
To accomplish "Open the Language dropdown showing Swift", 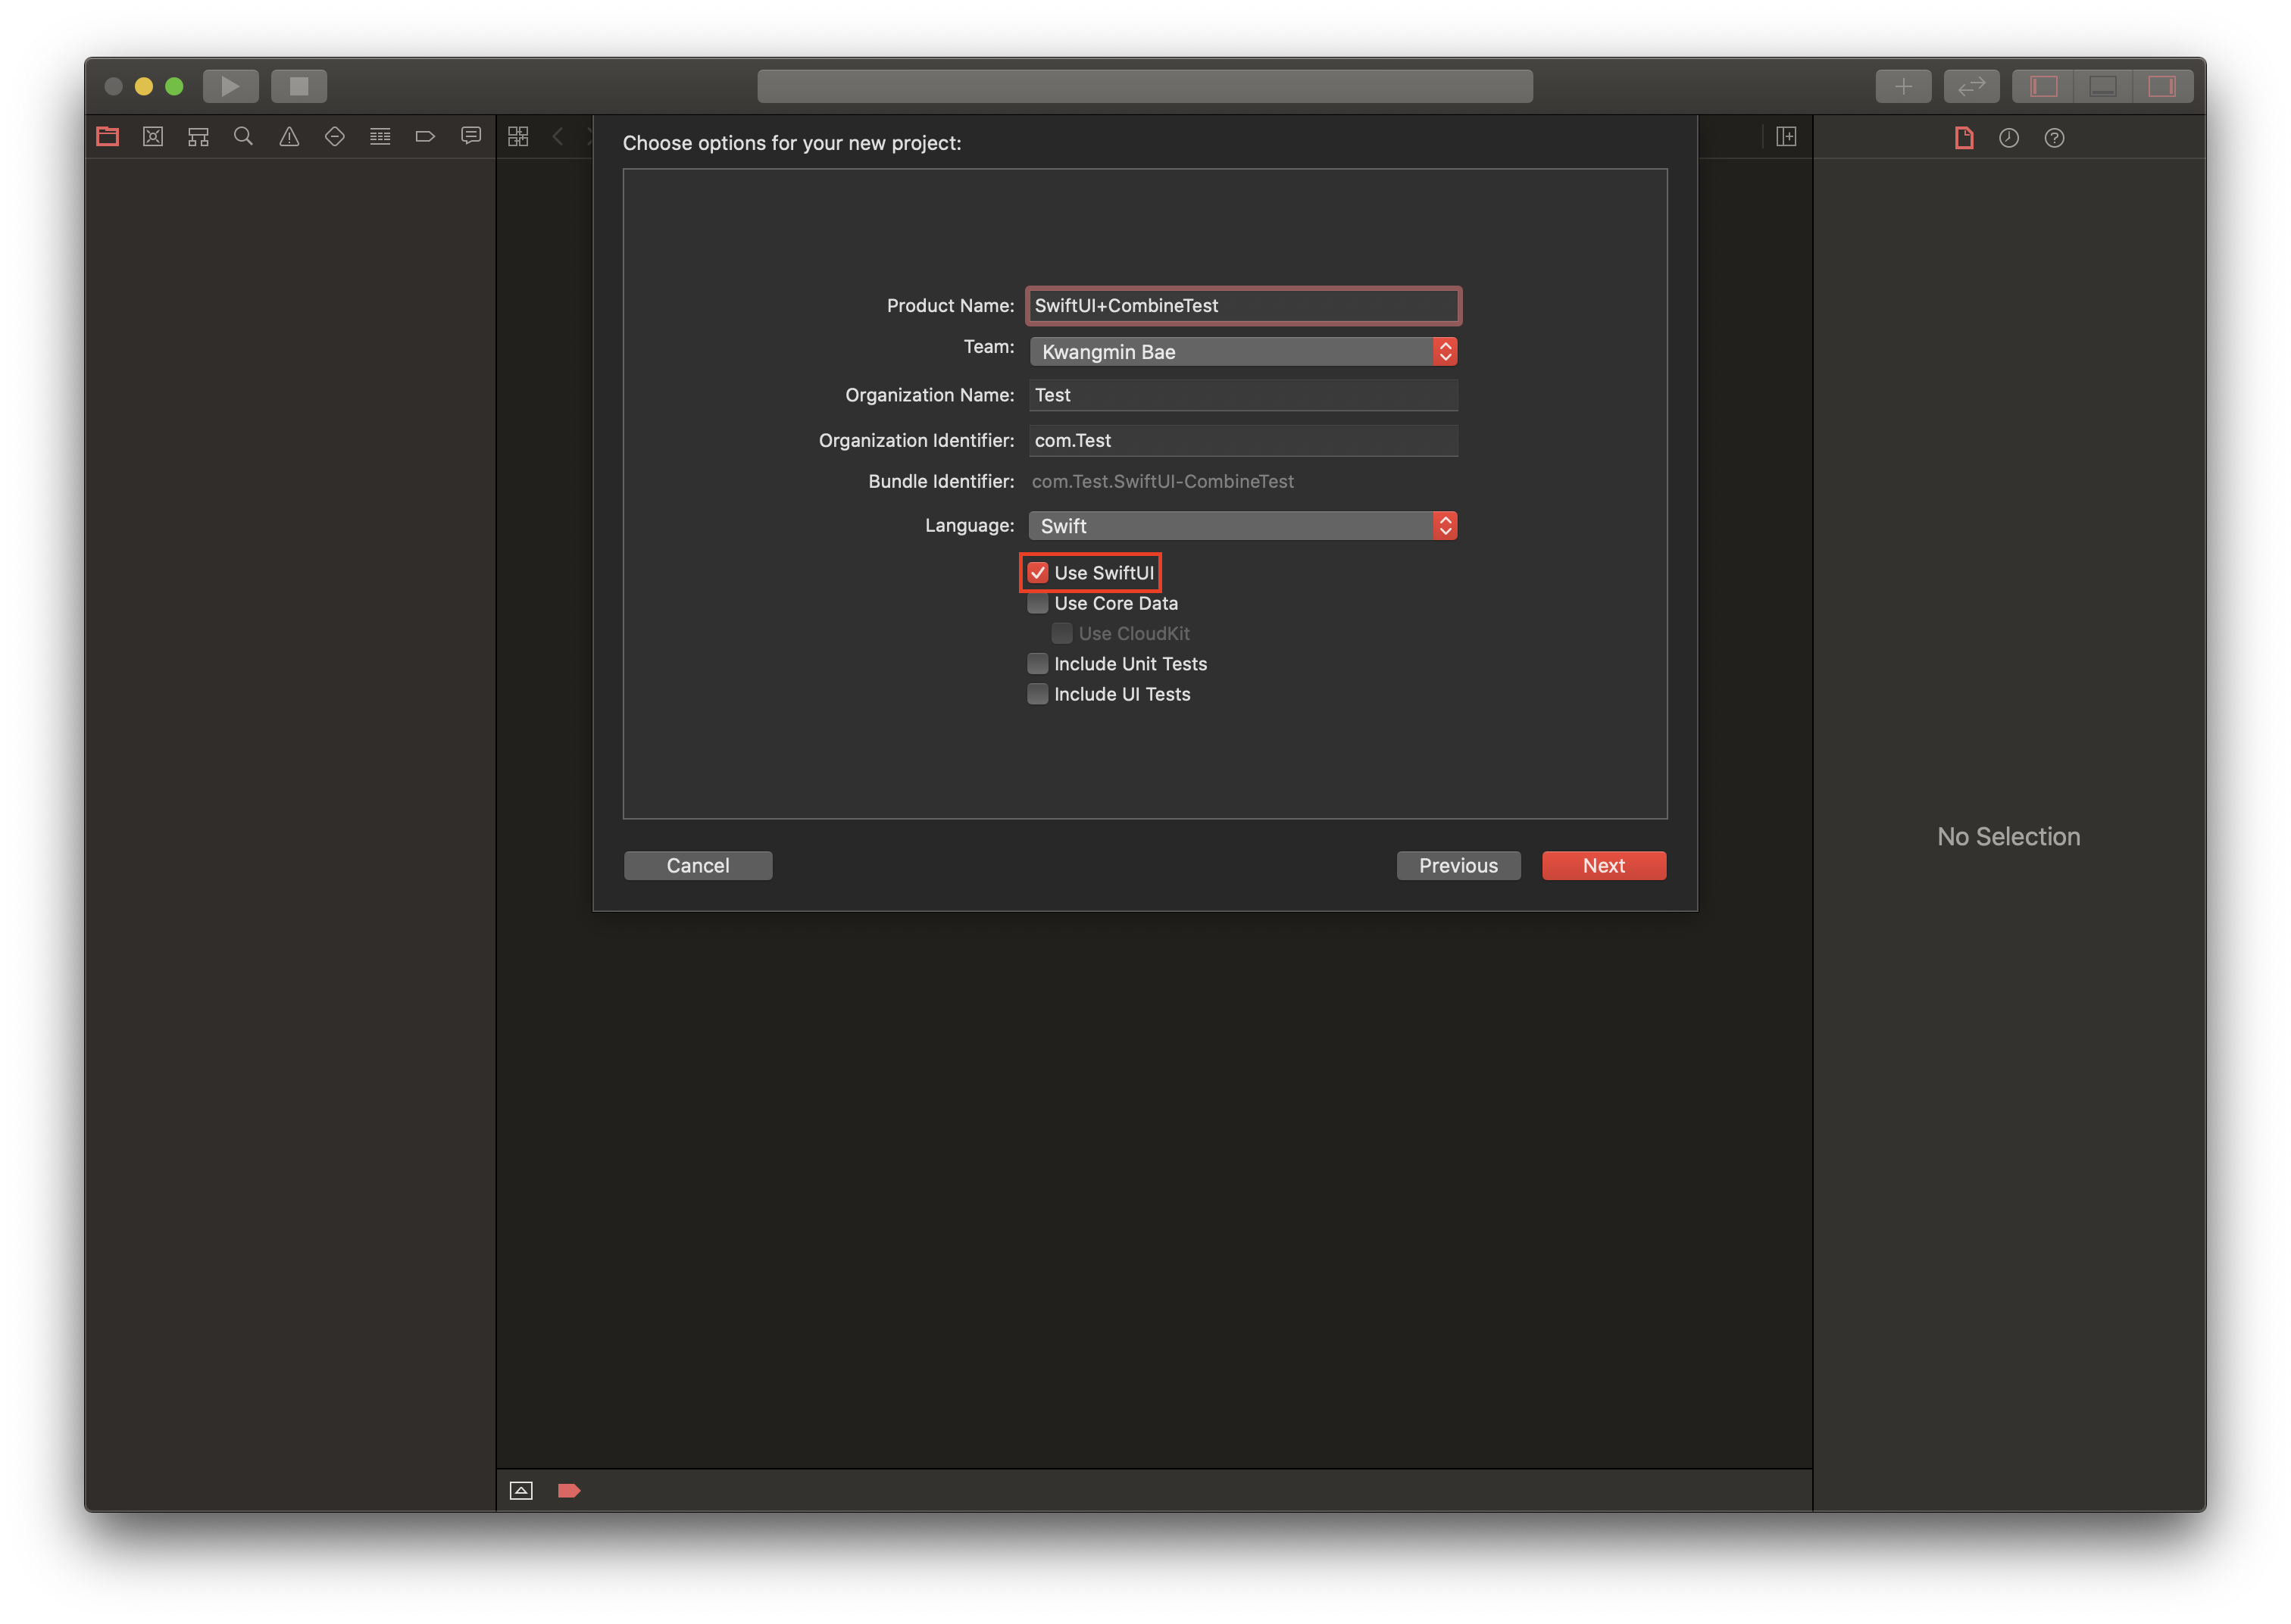I will (x=1242, y=526).
